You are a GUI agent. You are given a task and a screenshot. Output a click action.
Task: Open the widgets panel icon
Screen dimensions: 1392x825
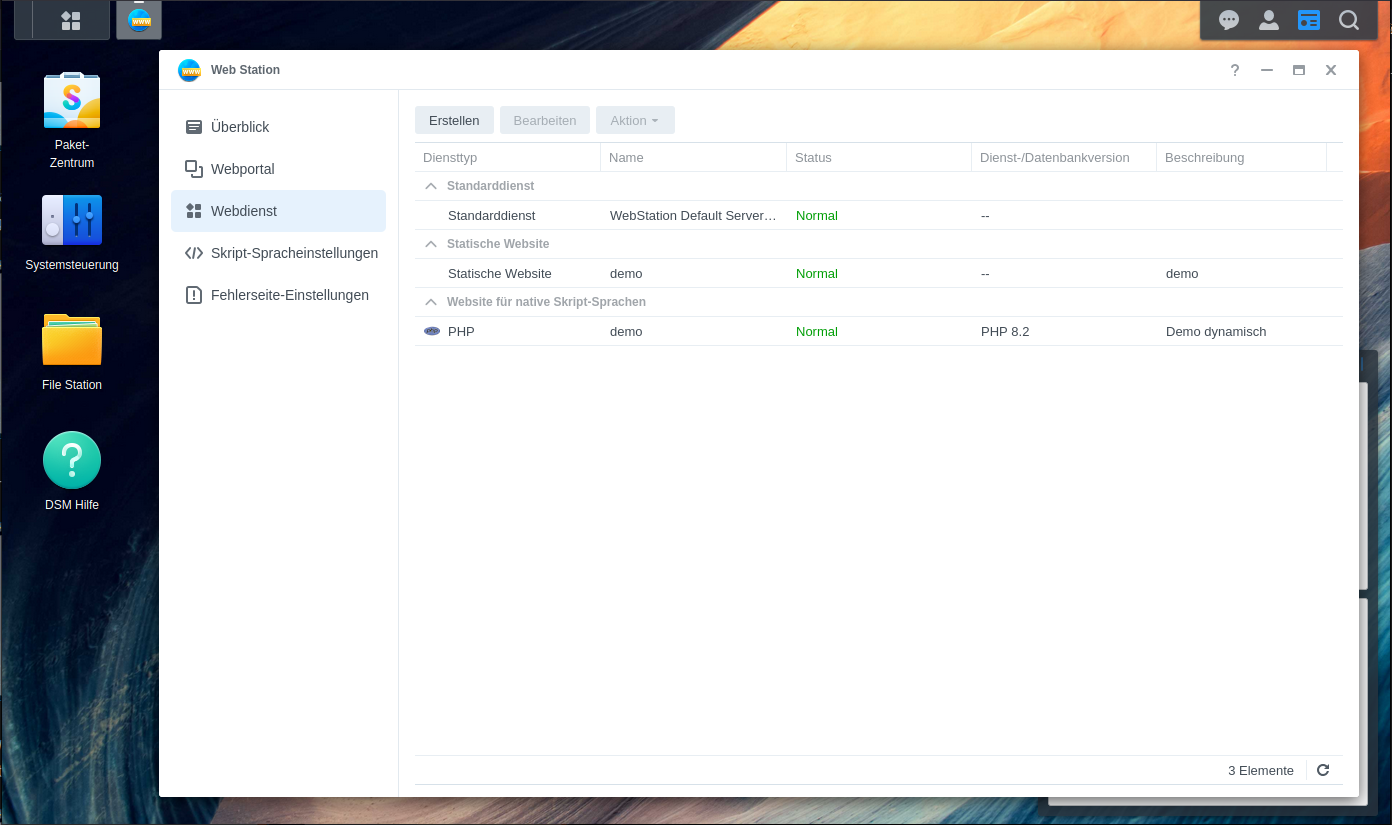click(x=1309, y=20)
